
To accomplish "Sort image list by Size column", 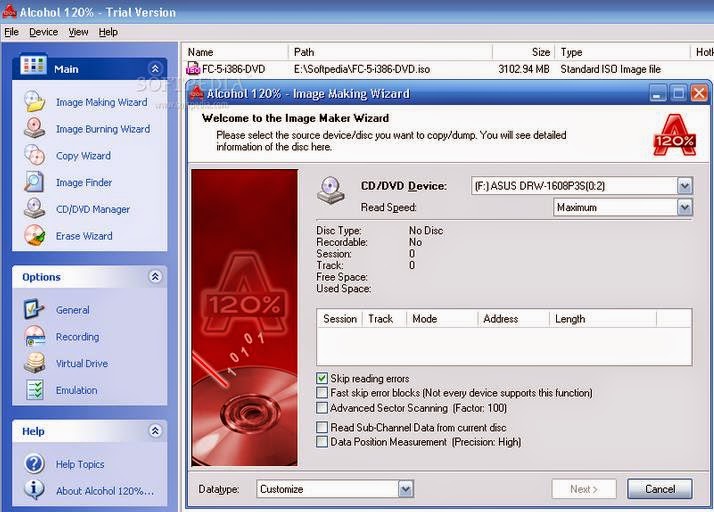I will click(524, 52).
